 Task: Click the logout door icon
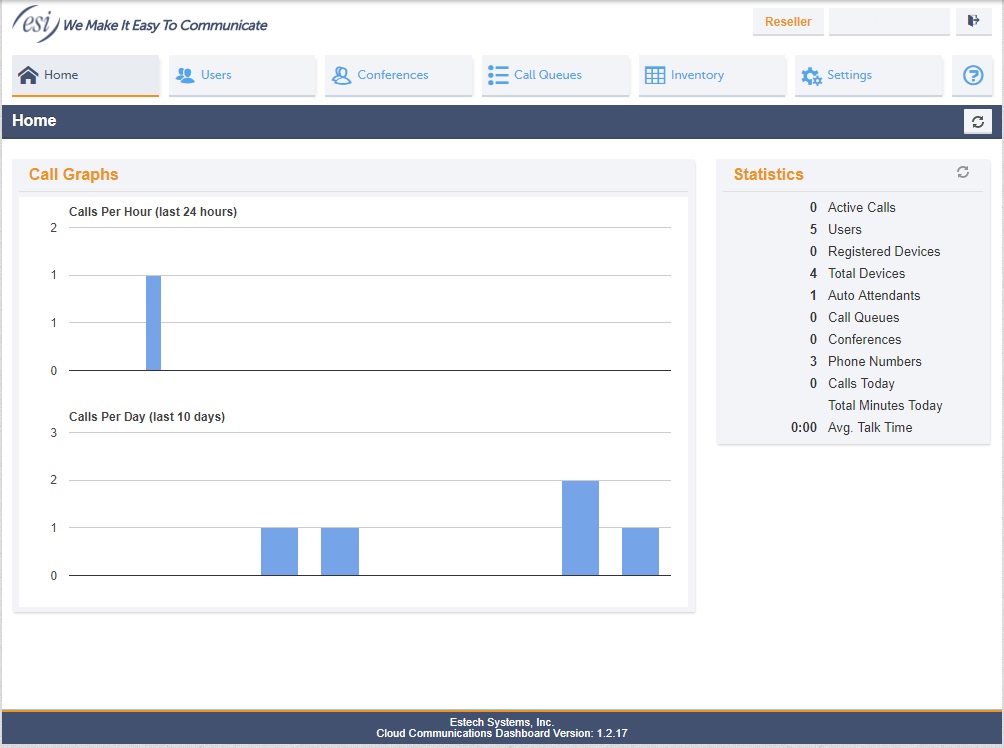pyautogui.click(x=973, y=21)
